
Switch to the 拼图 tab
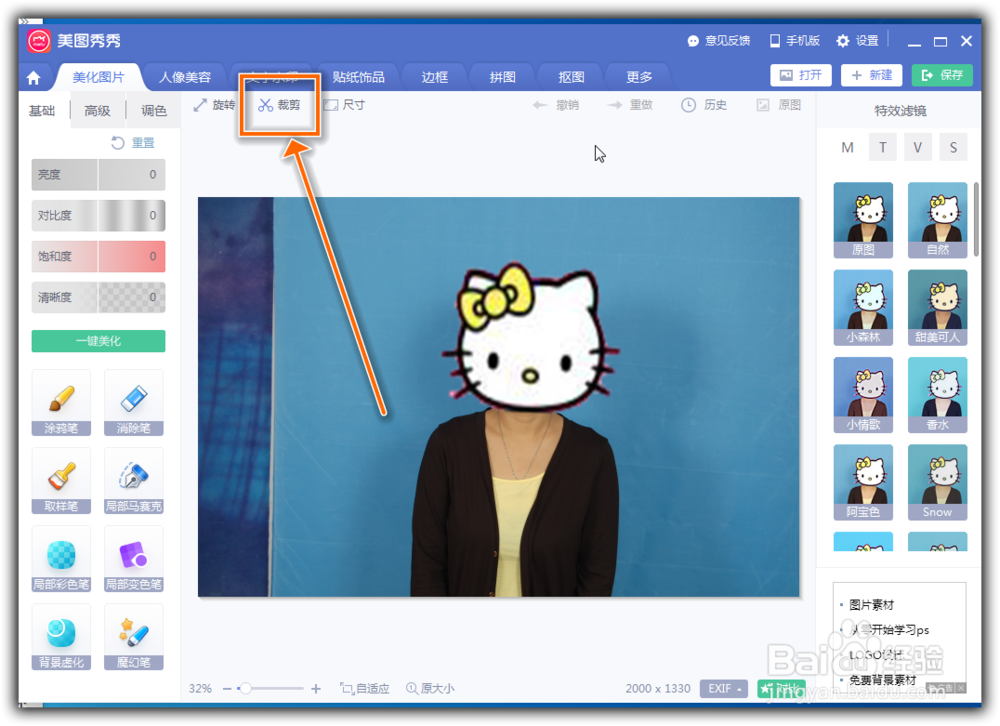(503, 77)
